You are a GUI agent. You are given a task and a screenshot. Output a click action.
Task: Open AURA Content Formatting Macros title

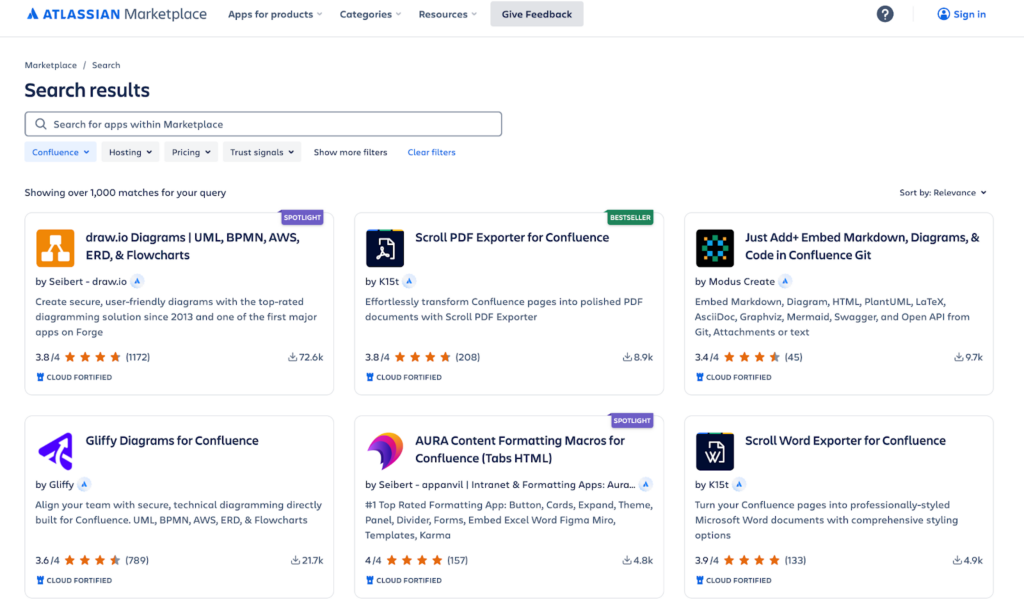point(520,449)
